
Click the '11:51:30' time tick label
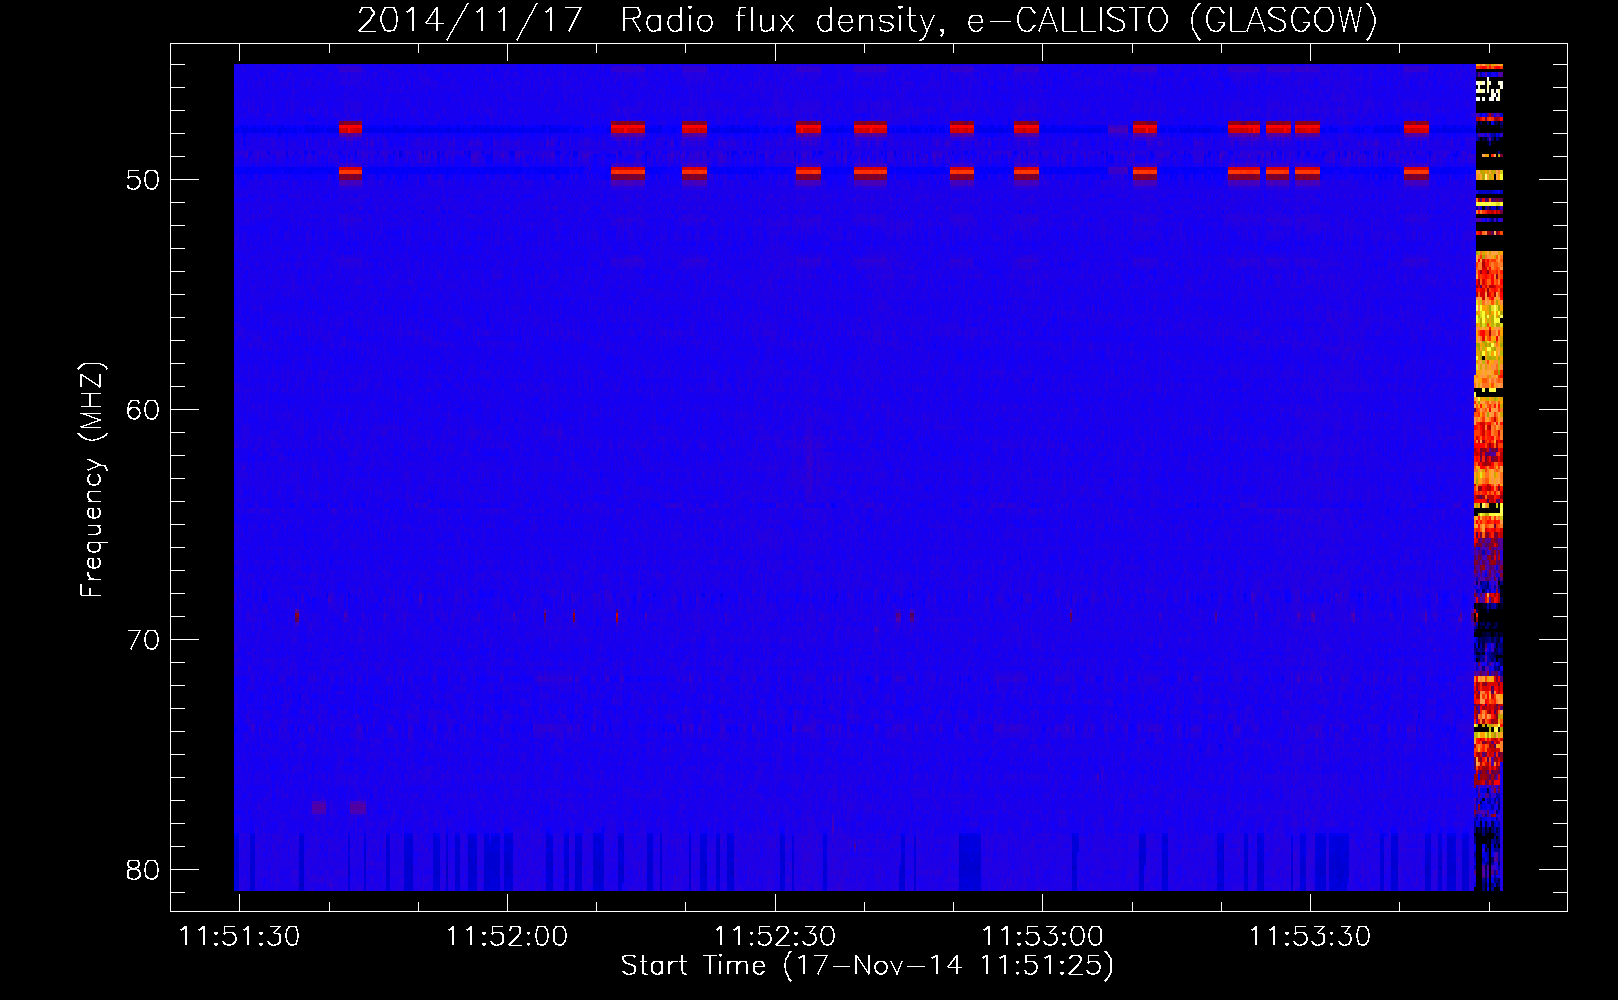point(239,937)
